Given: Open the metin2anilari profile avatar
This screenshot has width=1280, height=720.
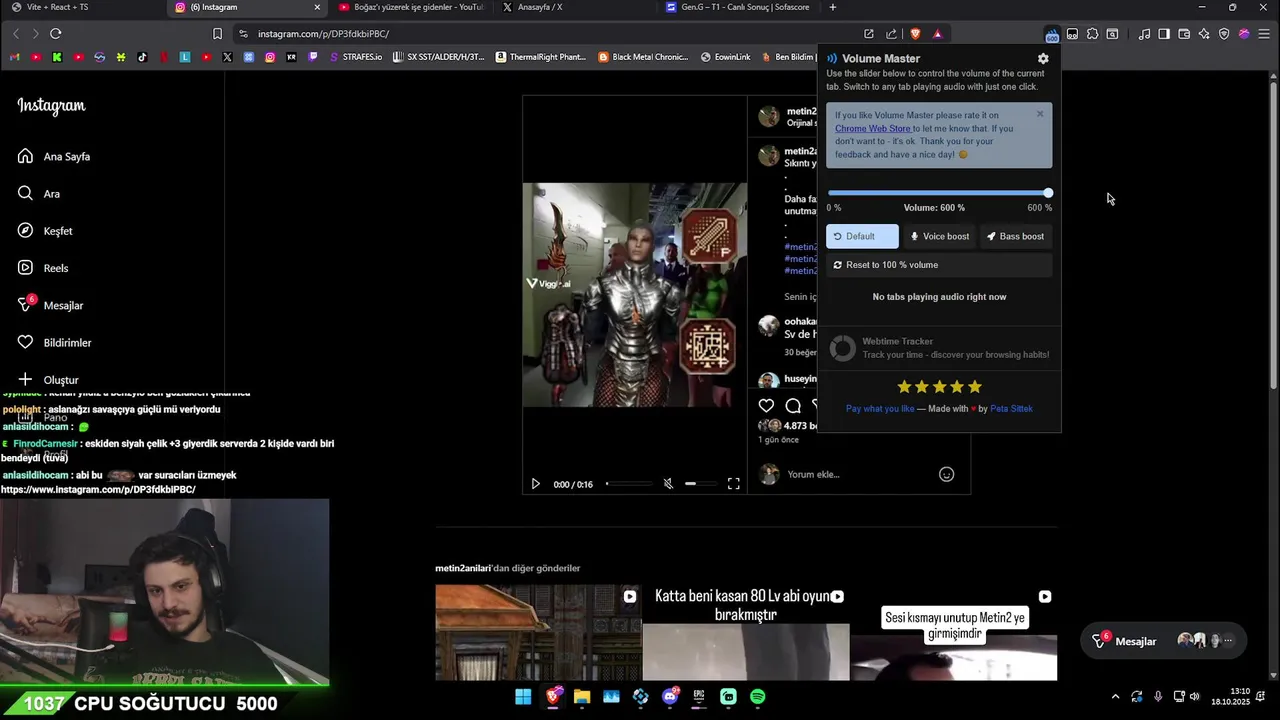Looking at the screenshot, I should (x=768, y=117).
